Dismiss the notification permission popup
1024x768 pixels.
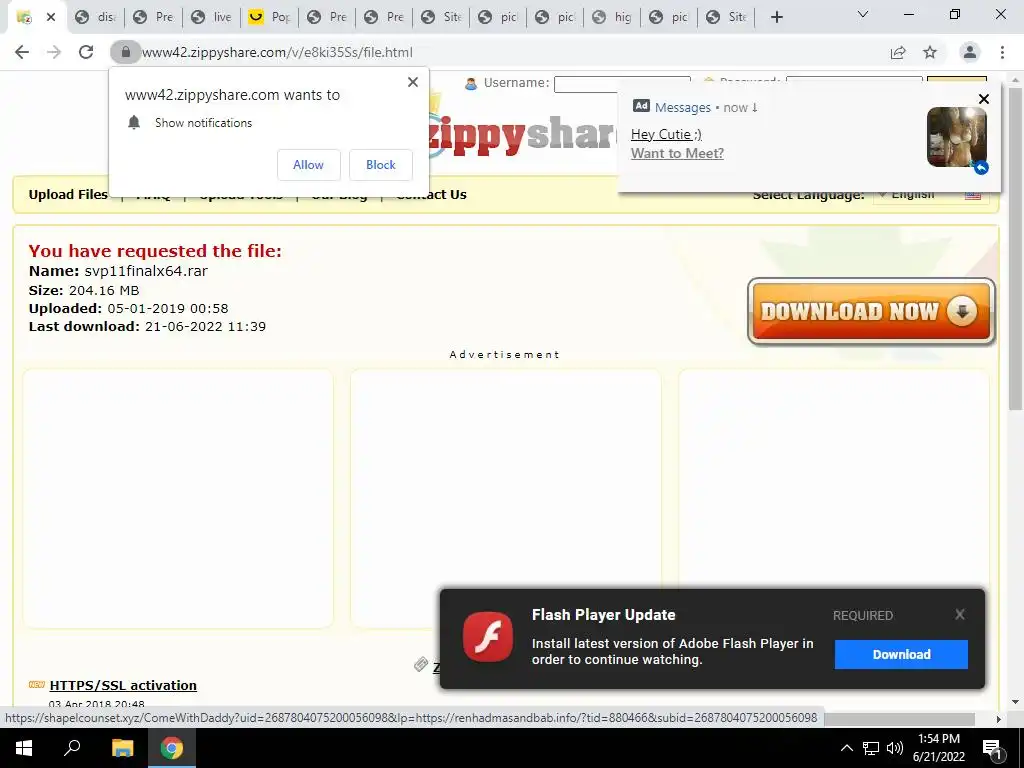pyautogui.click(x=413, y=82)
